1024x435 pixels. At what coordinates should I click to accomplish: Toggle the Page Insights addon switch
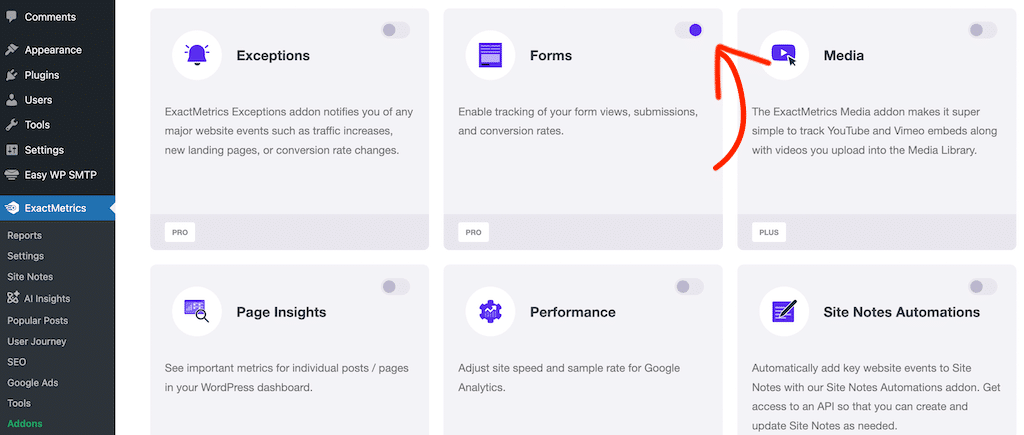pos(395,287)
